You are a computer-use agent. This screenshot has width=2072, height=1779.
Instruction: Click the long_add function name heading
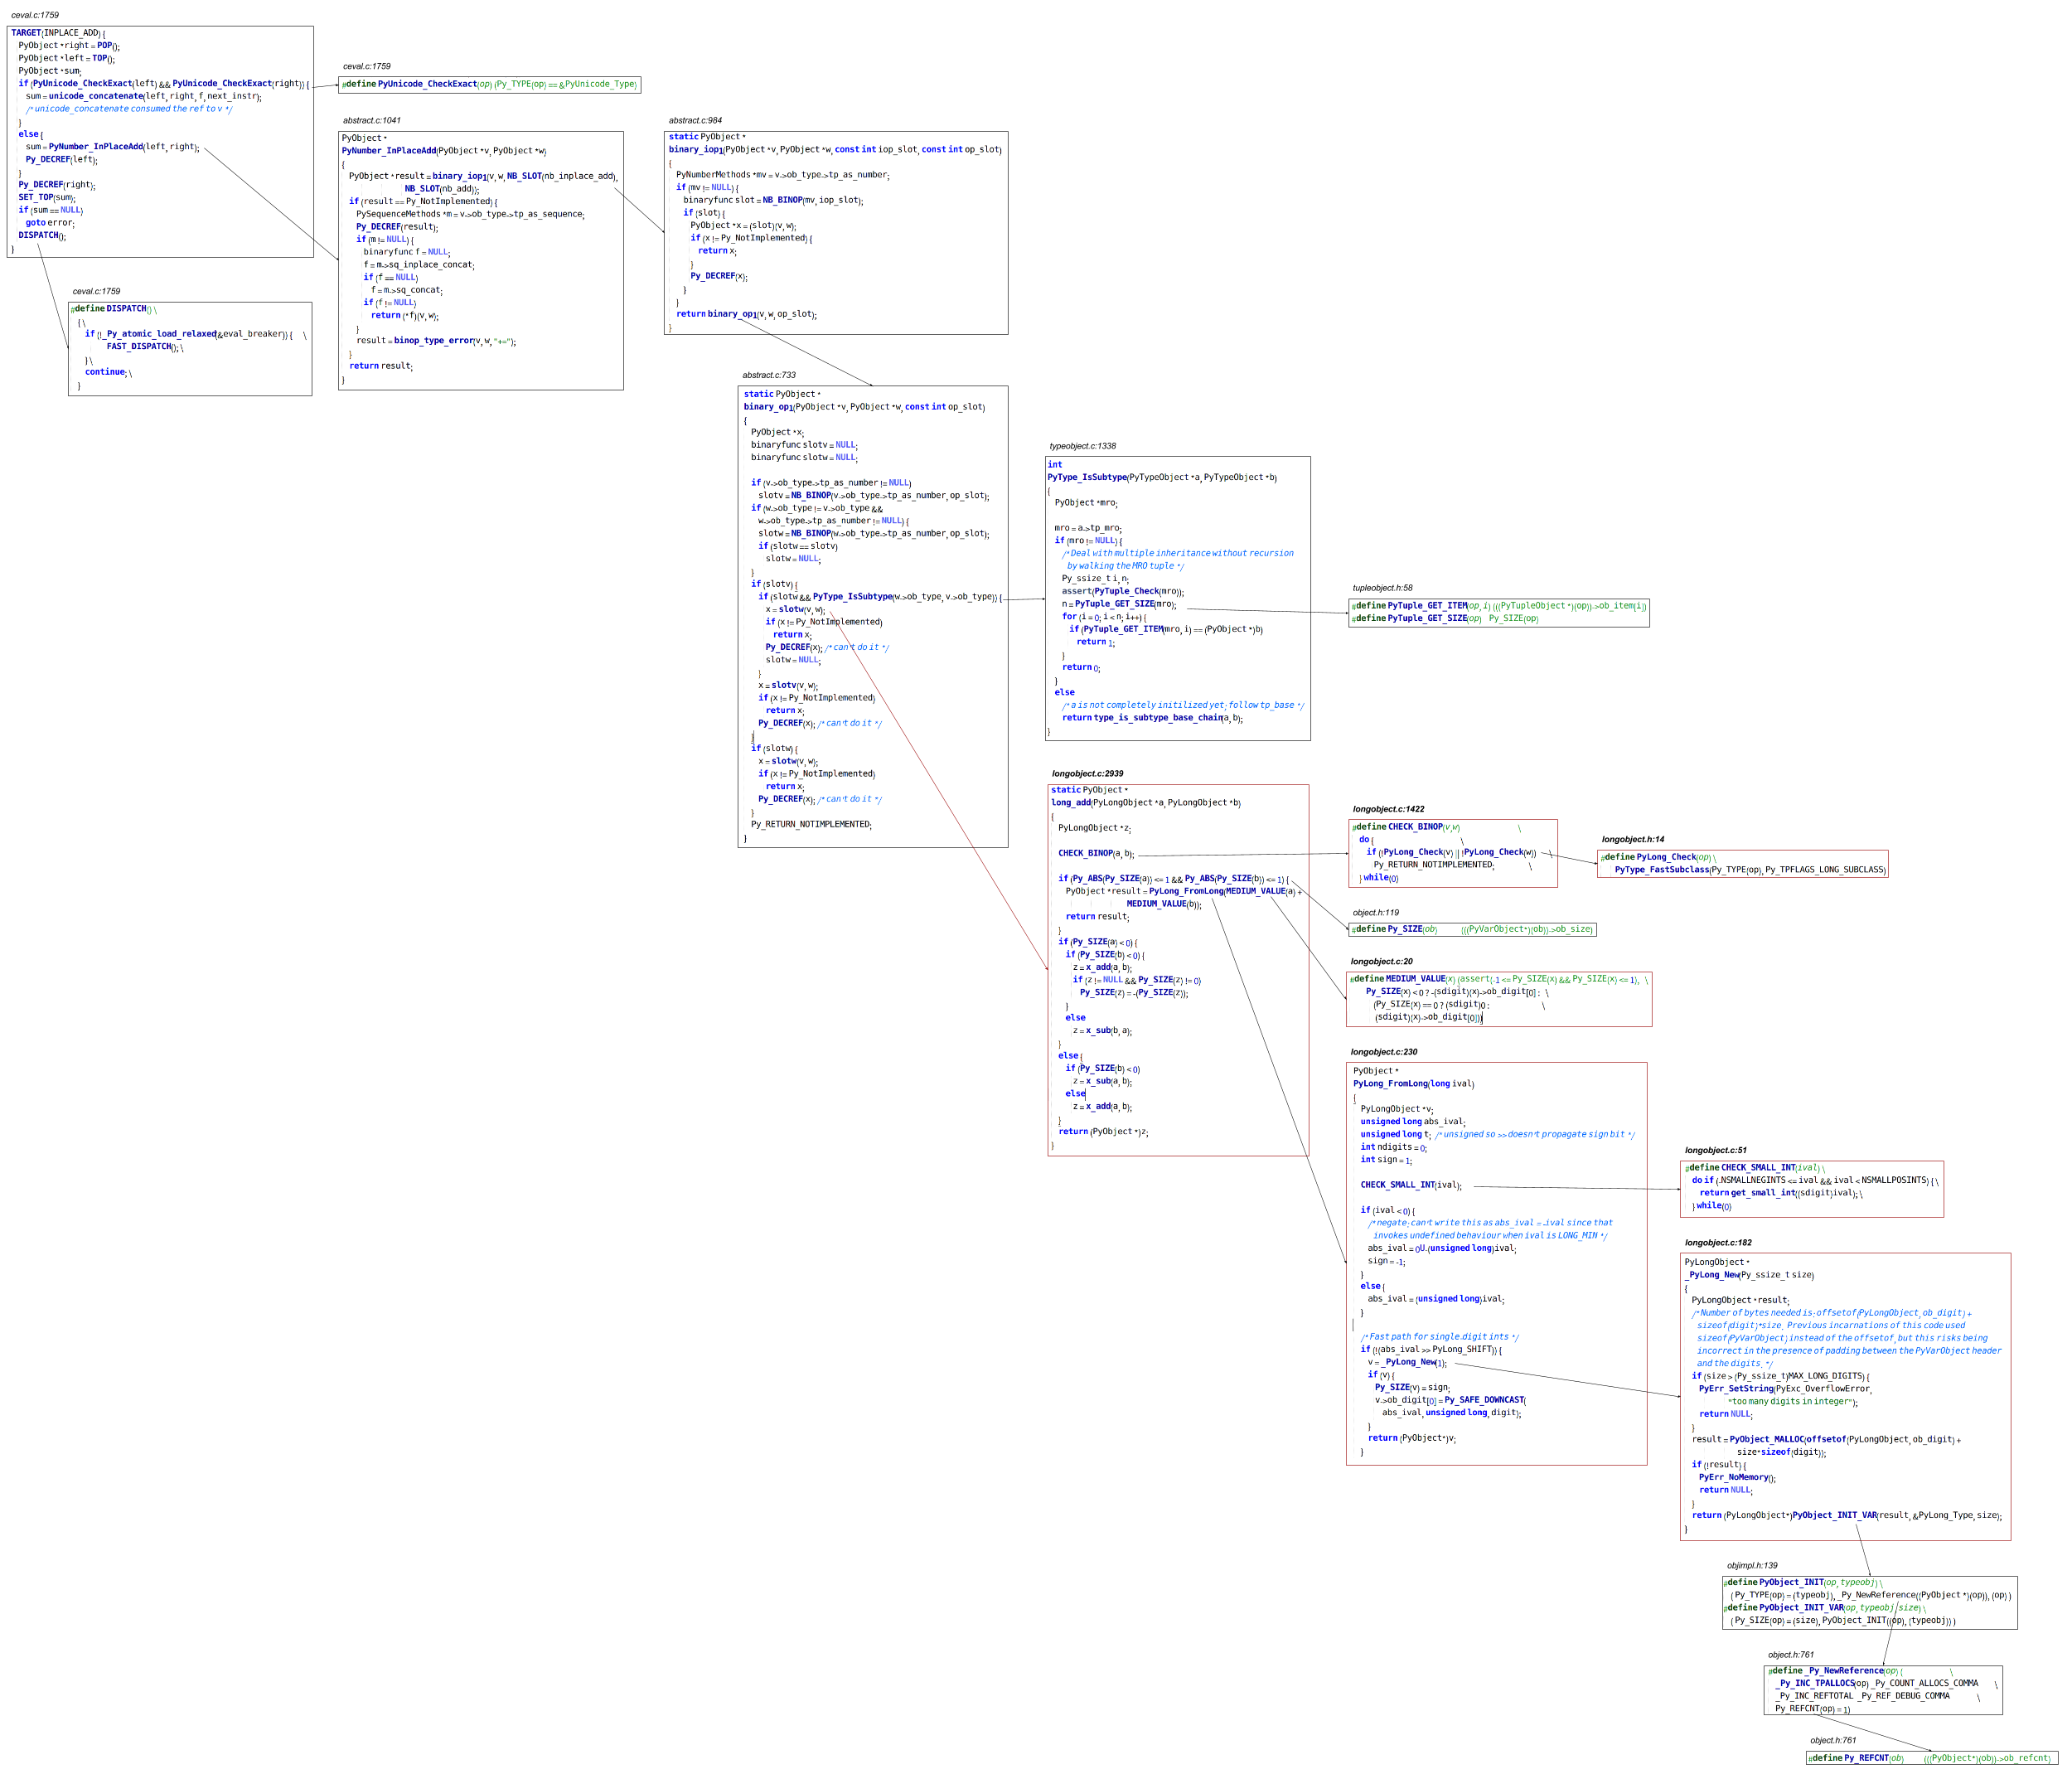[x=1070, y=802]
